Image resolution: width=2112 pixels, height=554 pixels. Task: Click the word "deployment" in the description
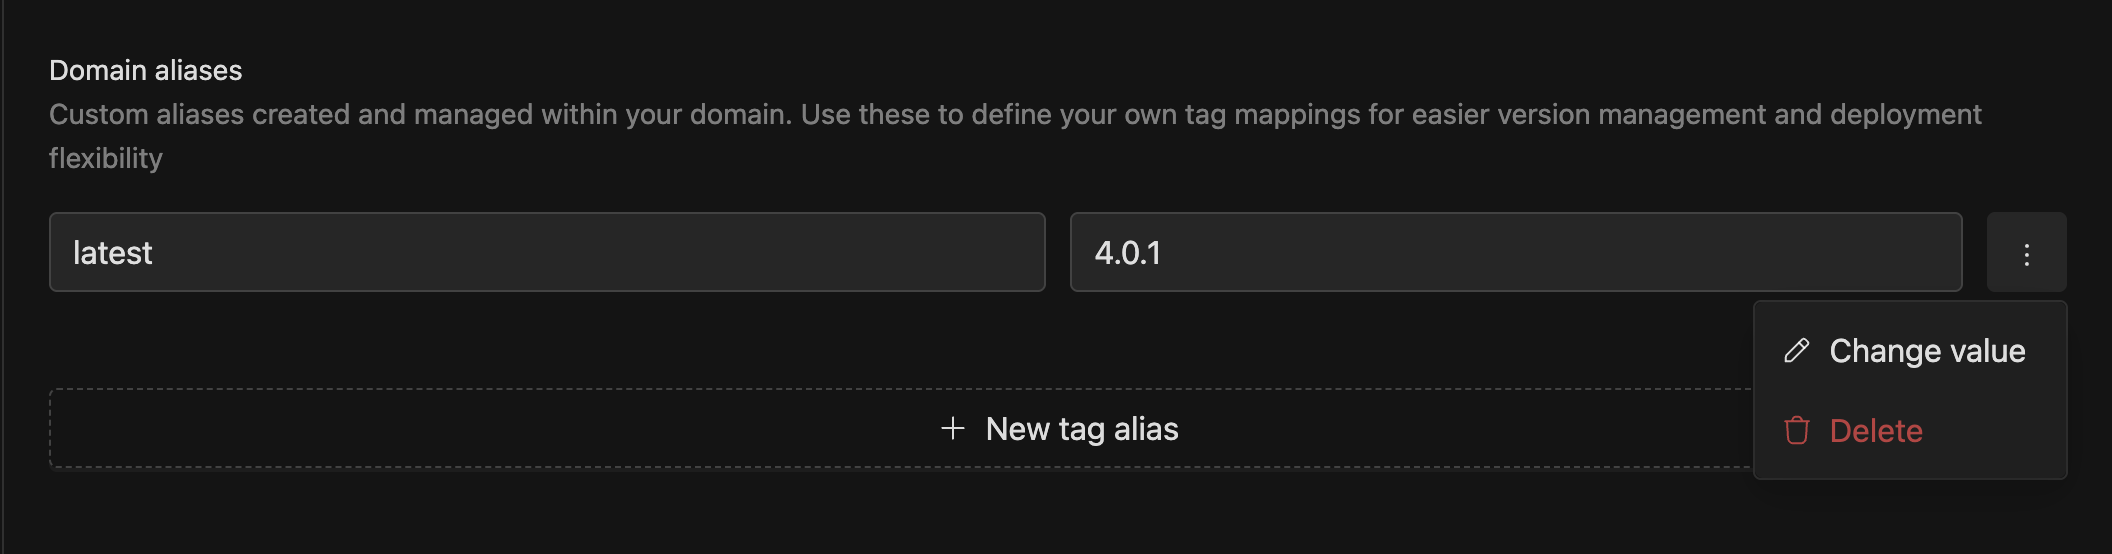[x=1905, y=115]
